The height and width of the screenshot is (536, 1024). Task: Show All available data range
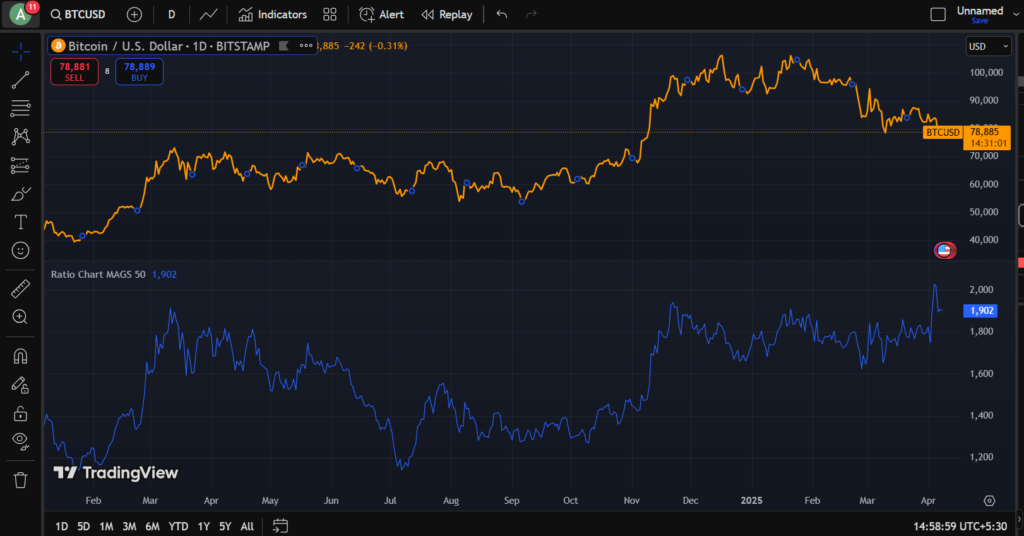[x=247, y=526]
